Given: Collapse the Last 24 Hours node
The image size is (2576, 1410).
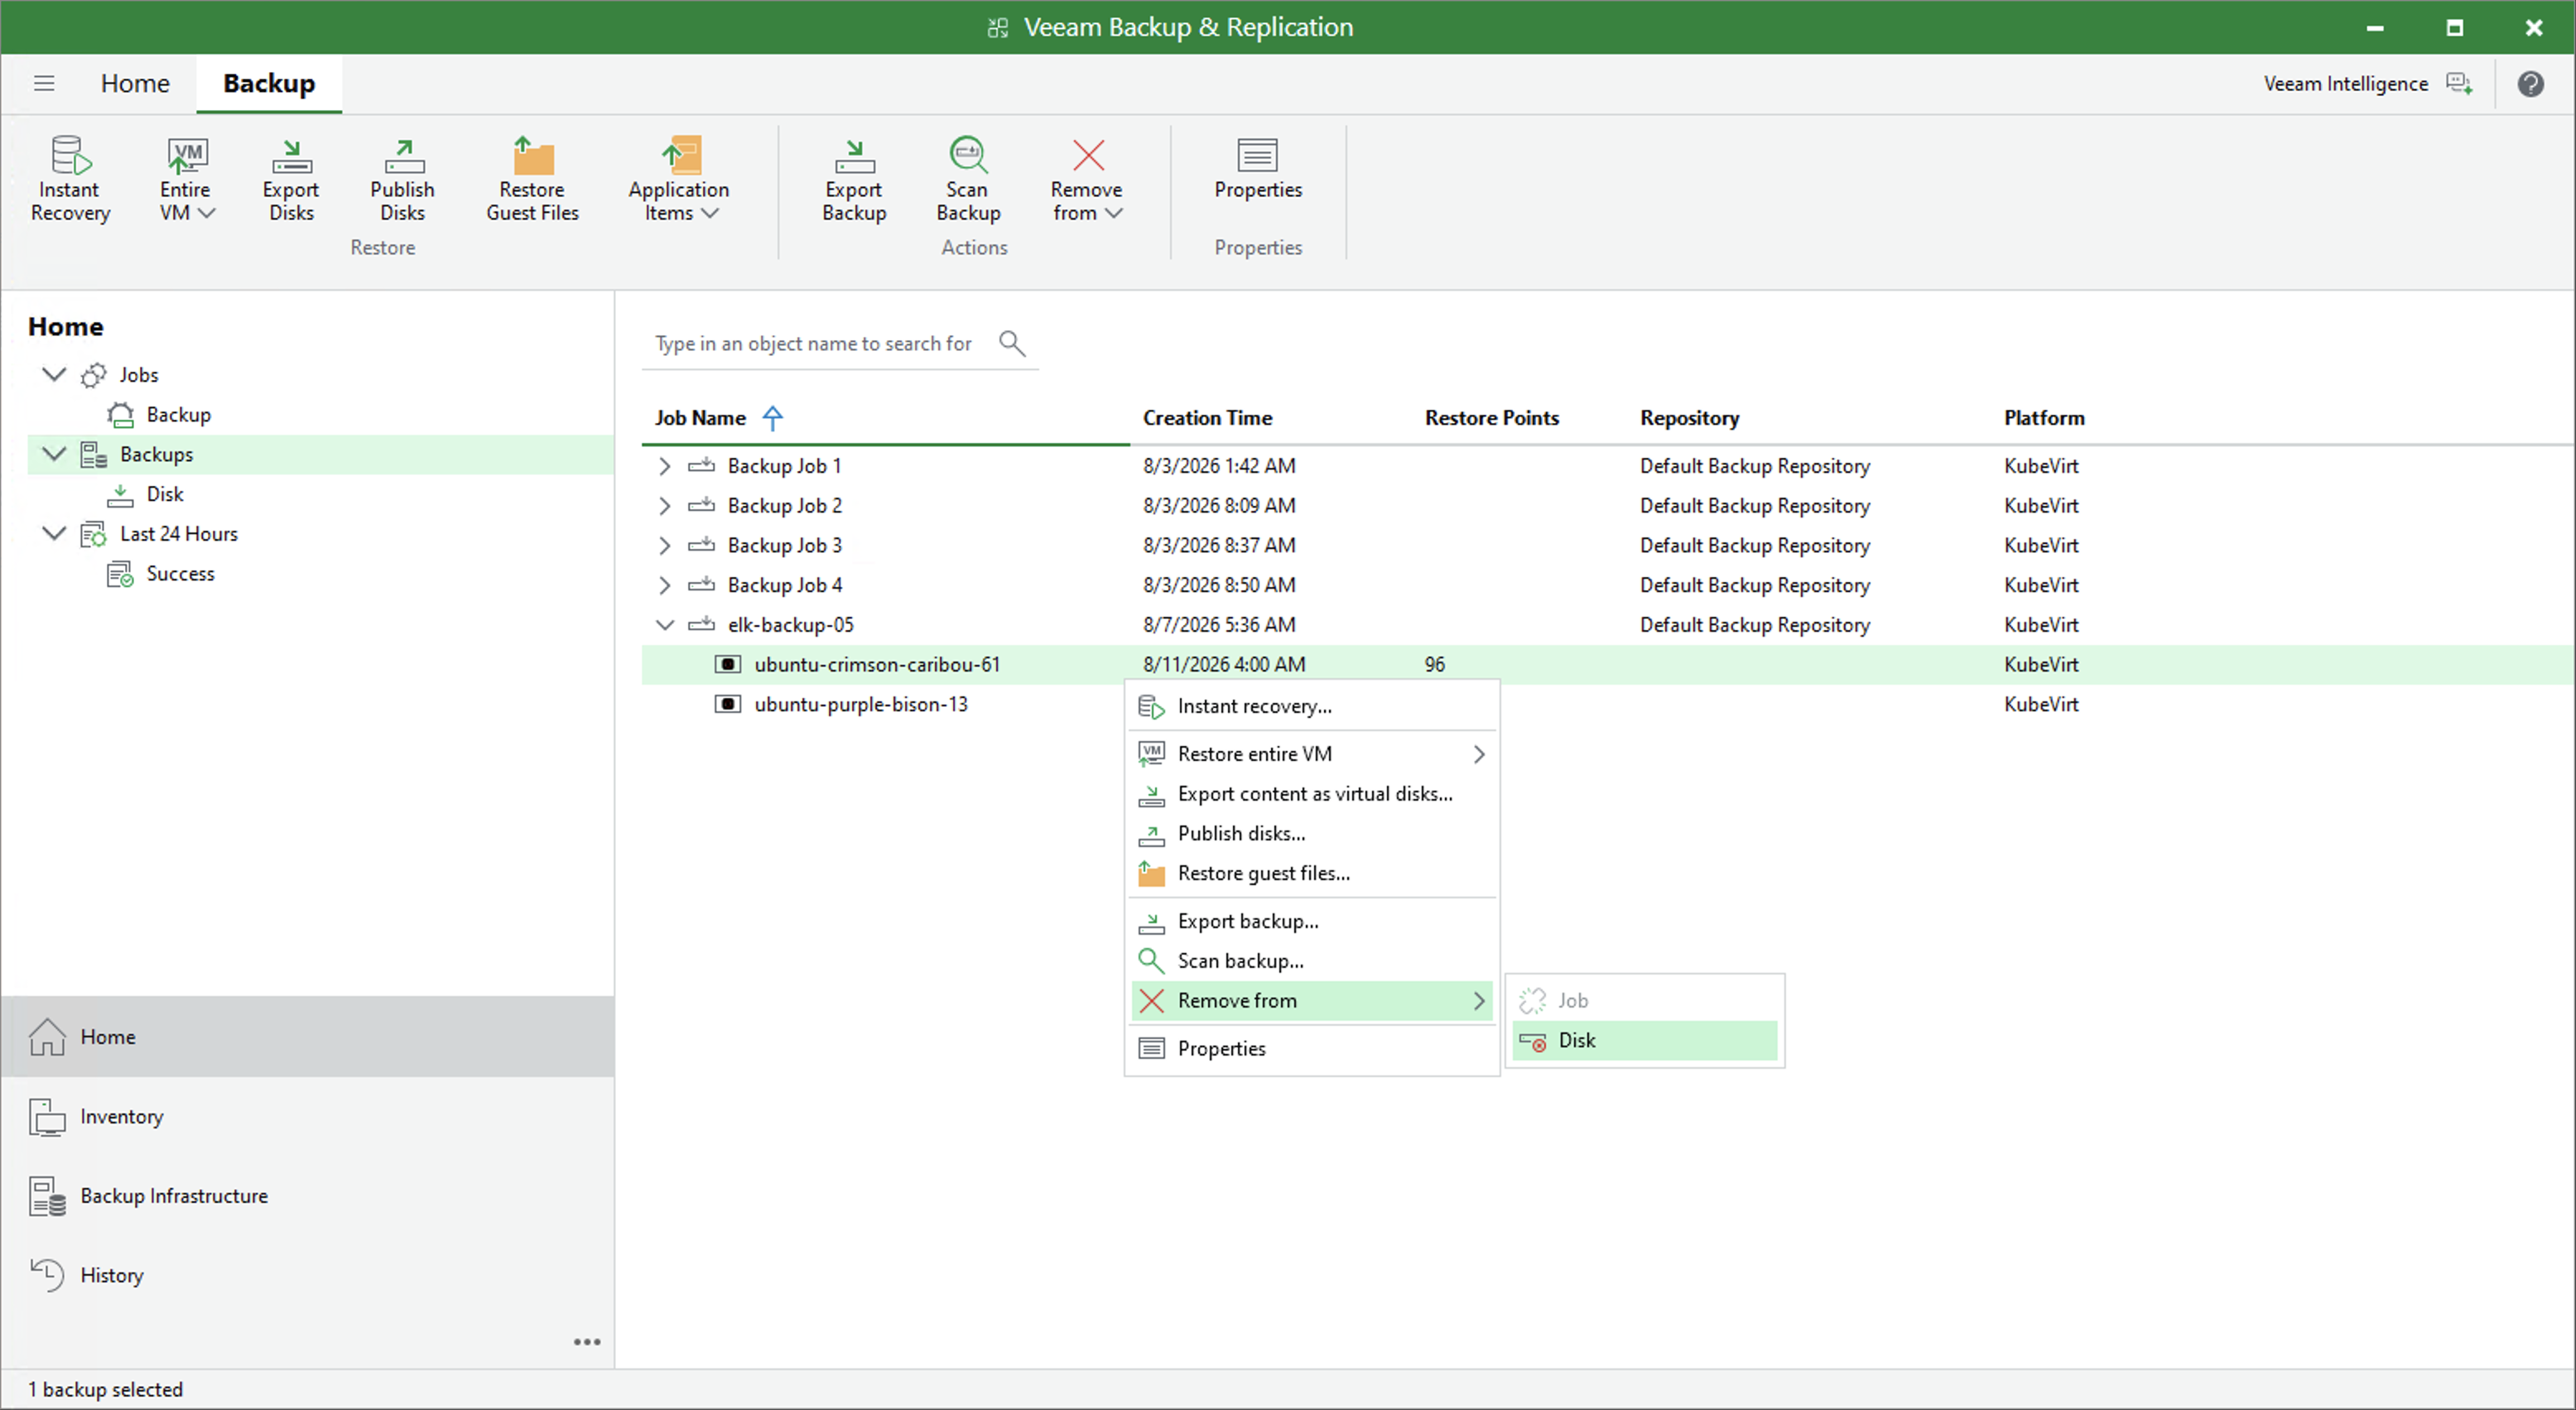Looking at the screenshot, I should pyautogui.click(x=54, y=533).
